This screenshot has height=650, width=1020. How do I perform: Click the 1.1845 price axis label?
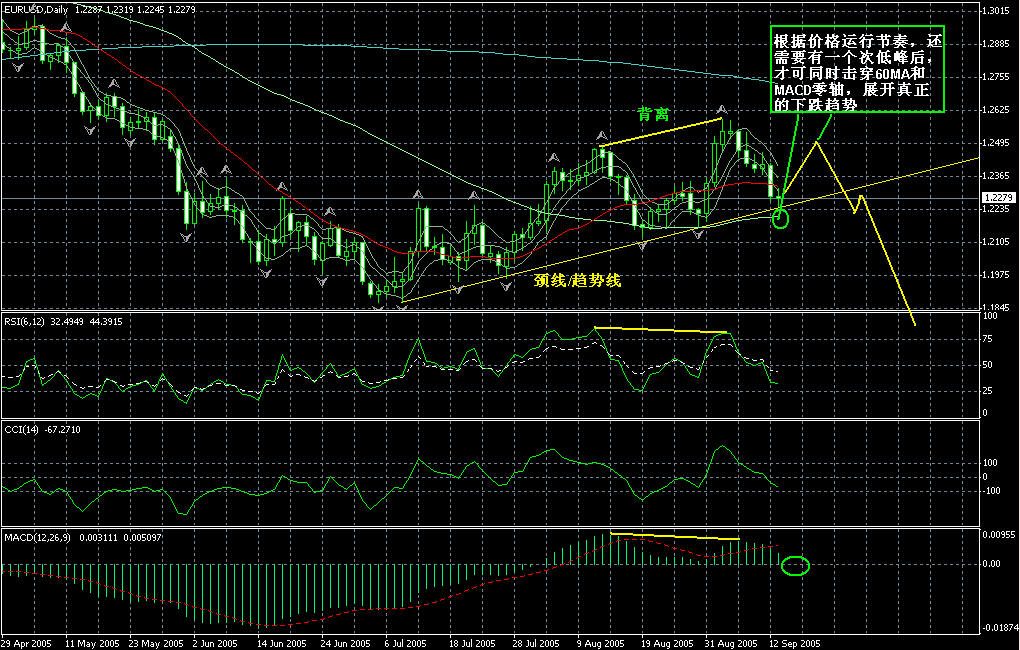tap(996, 307)
